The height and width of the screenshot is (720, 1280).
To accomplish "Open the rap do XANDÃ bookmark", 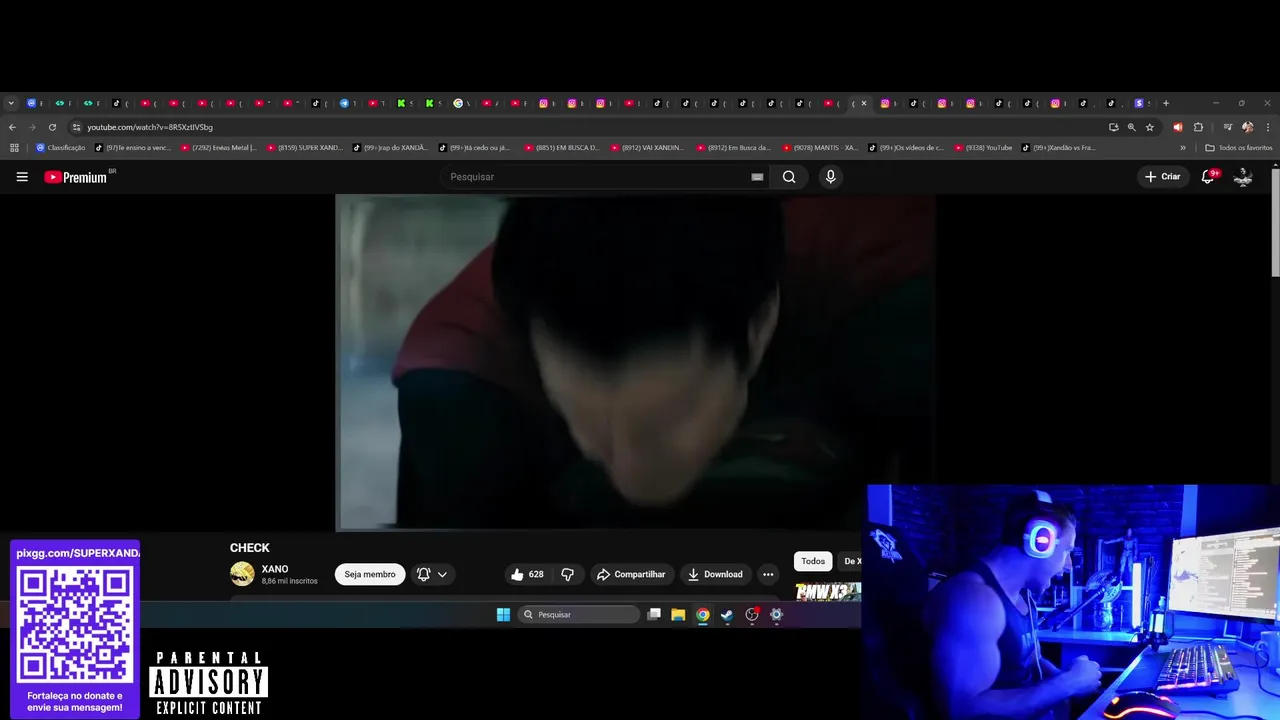I will 390,148.
